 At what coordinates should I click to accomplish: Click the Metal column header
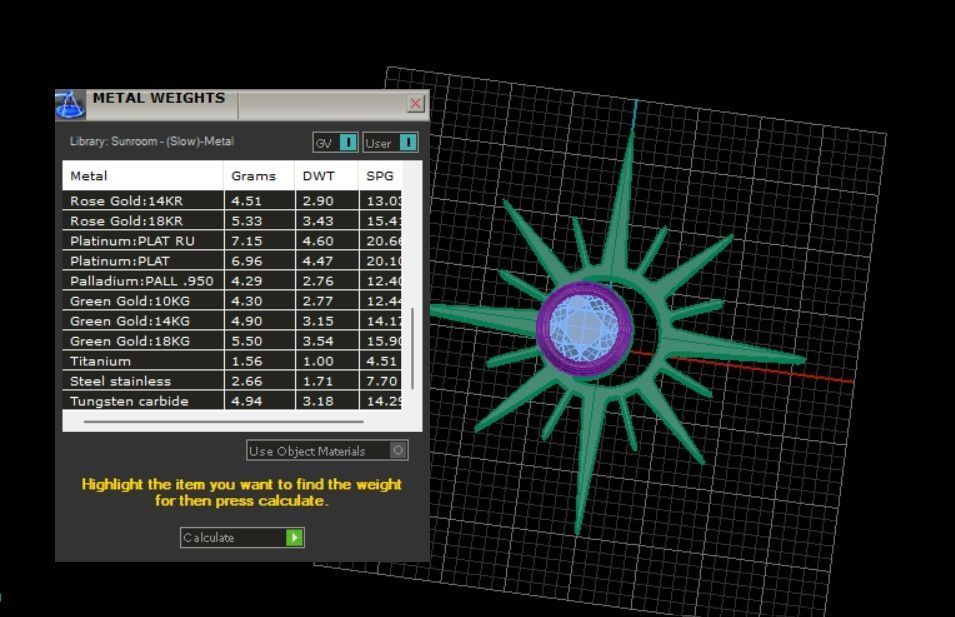(x=143, y=176)
